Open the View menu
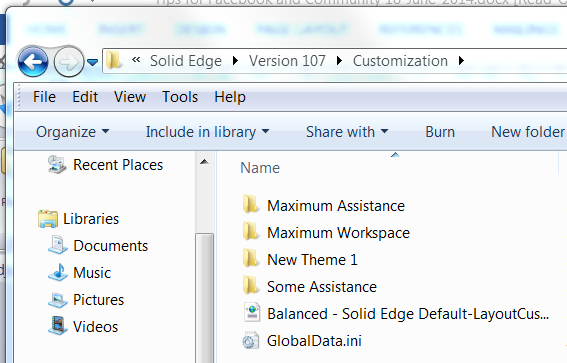 (130, 97)
